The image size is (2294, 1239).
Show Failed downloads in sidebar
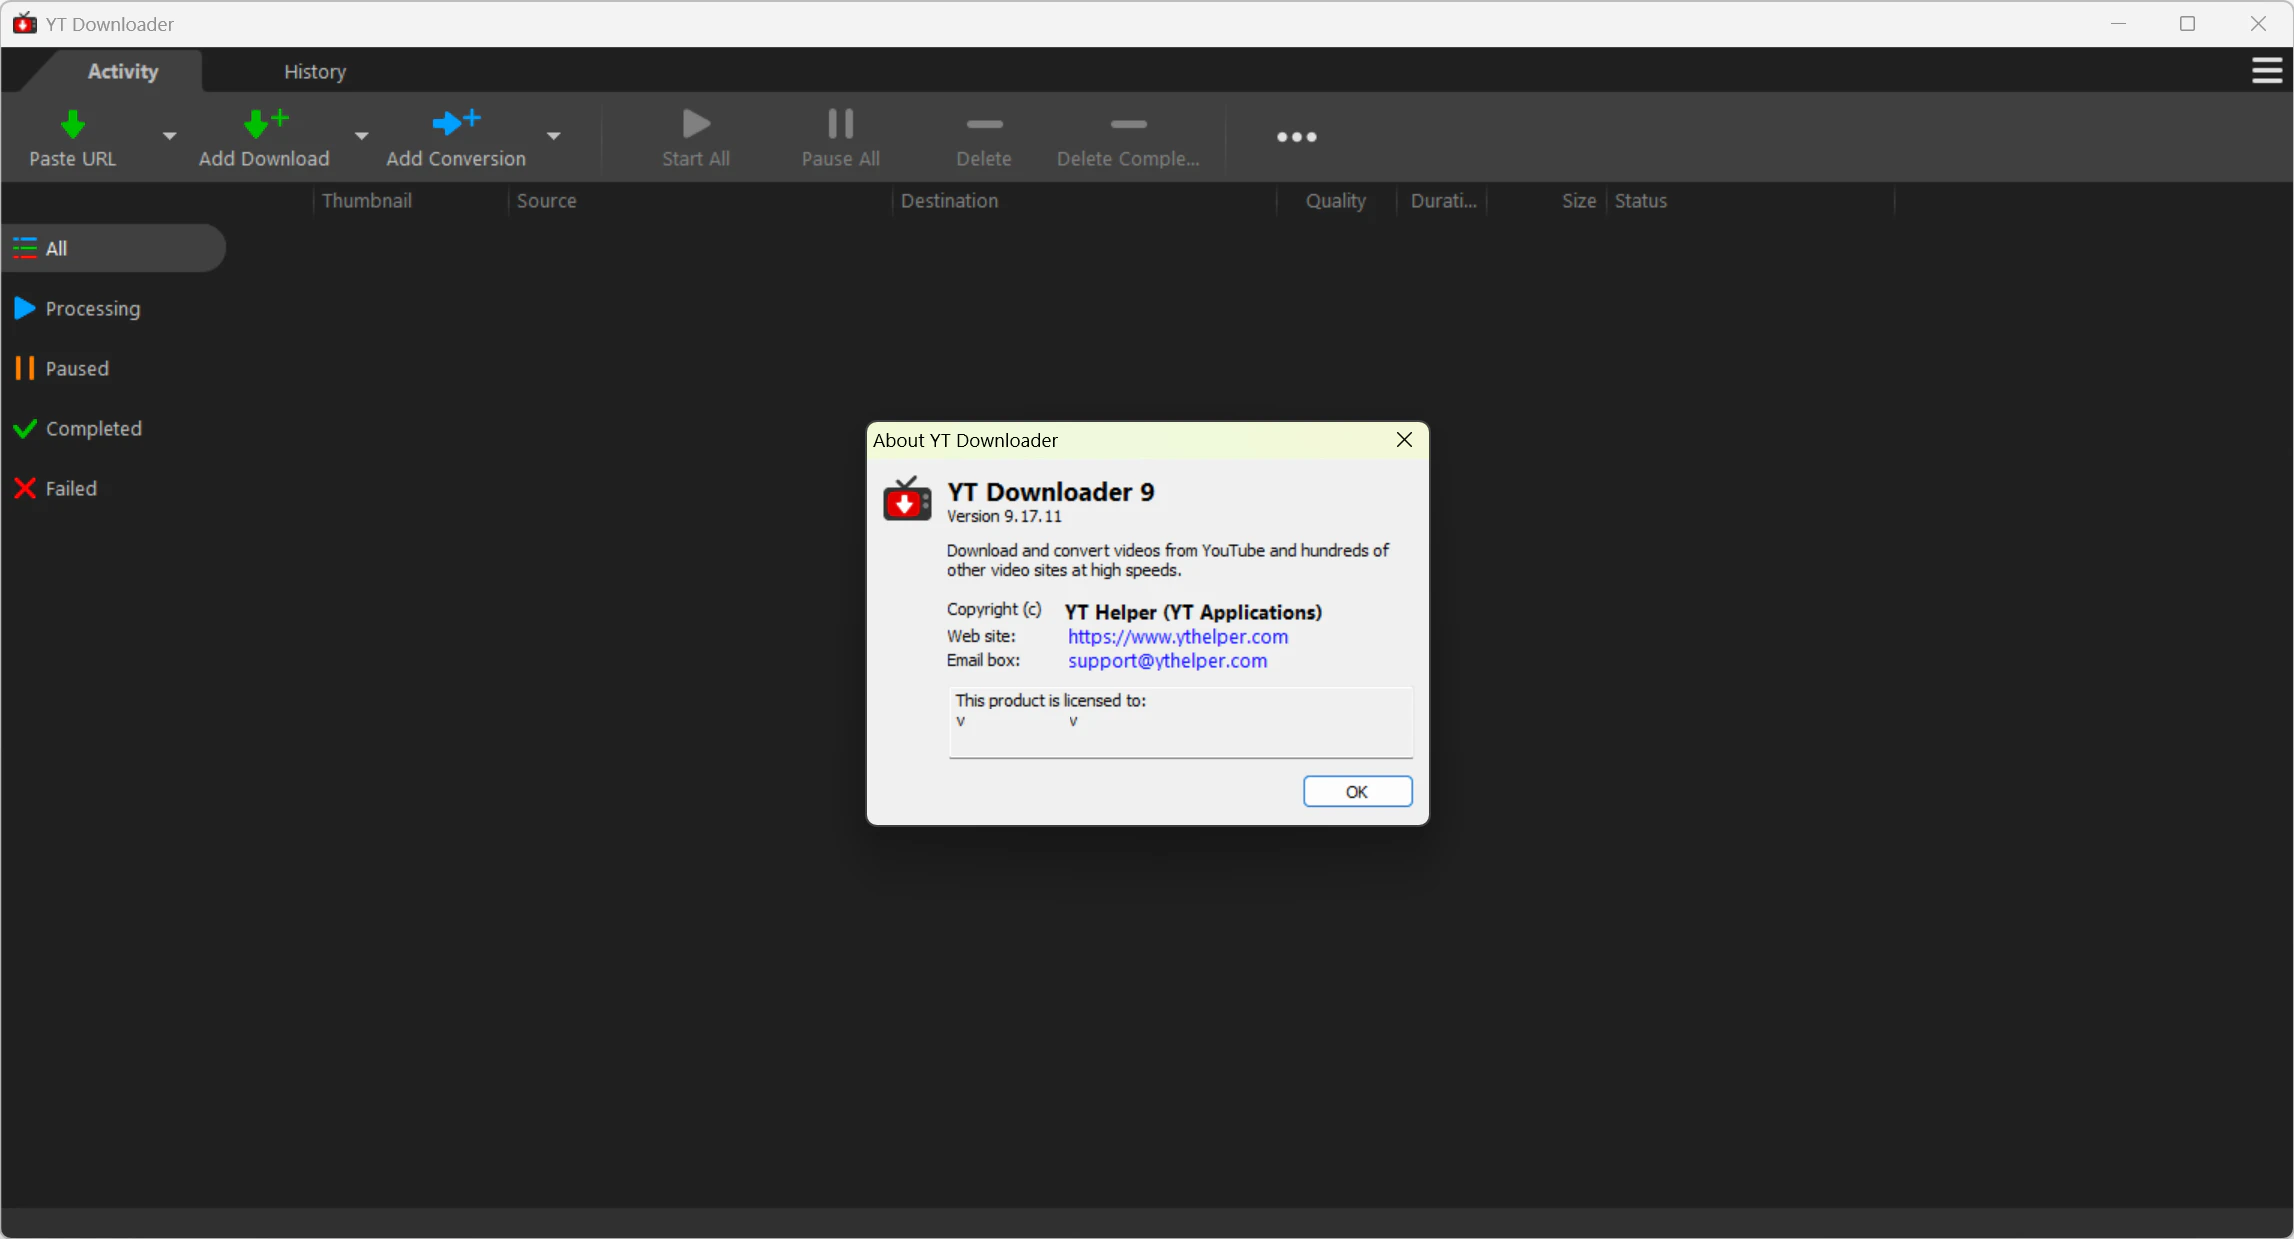(x=70, y=489)
